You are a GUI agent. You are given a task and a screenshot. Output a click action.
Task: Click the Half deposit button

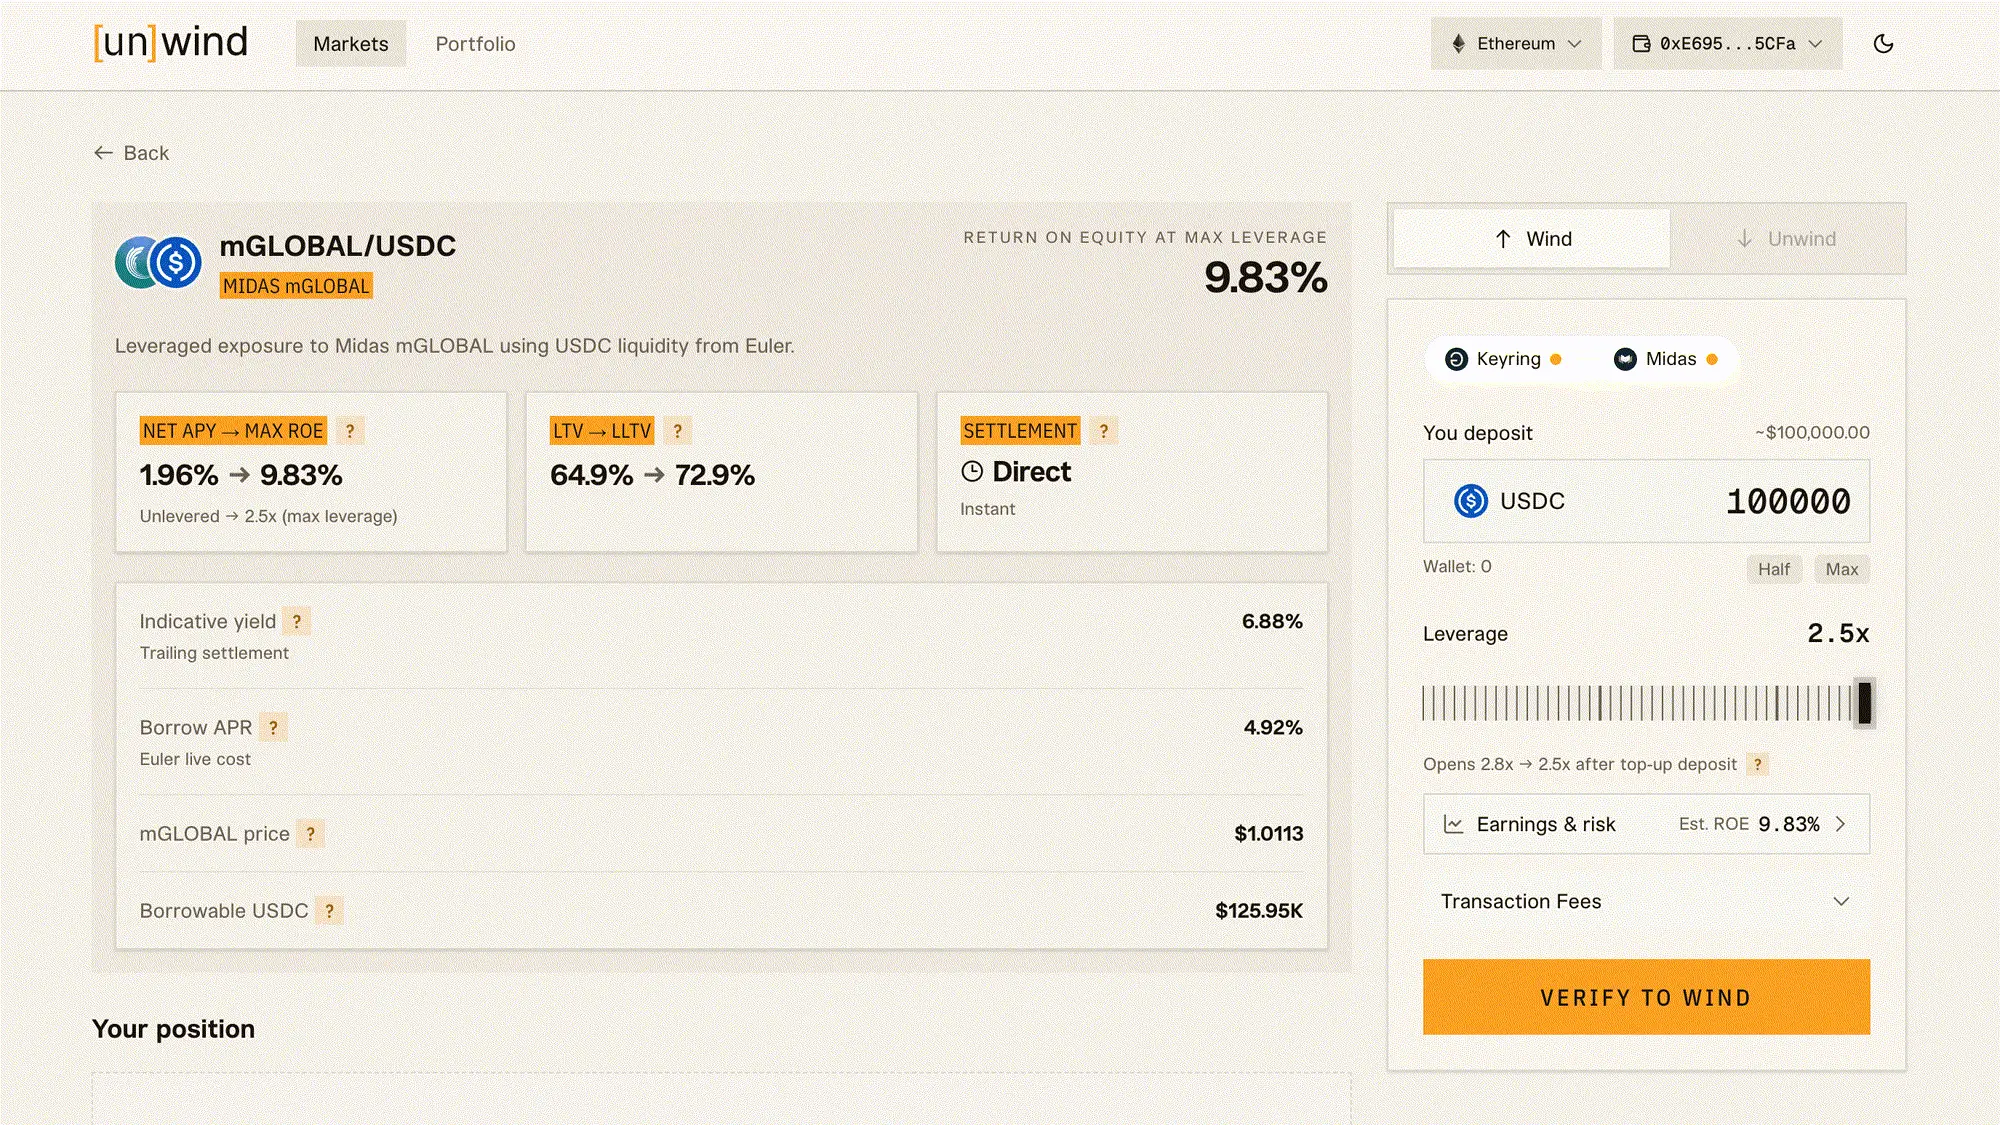(1774, 569)
